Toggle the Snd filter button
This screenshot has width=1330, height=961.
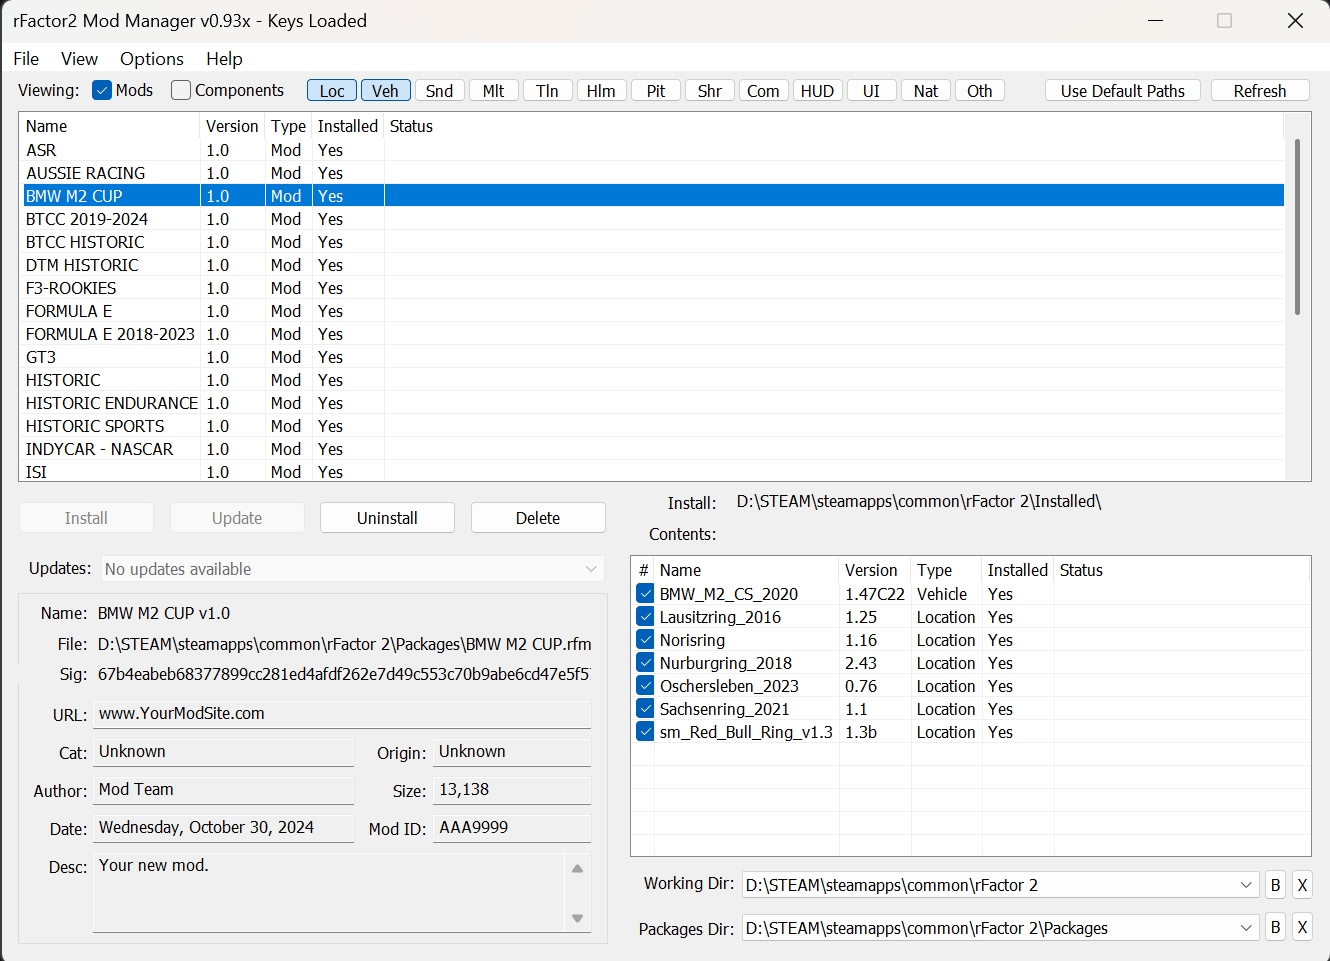440,91
